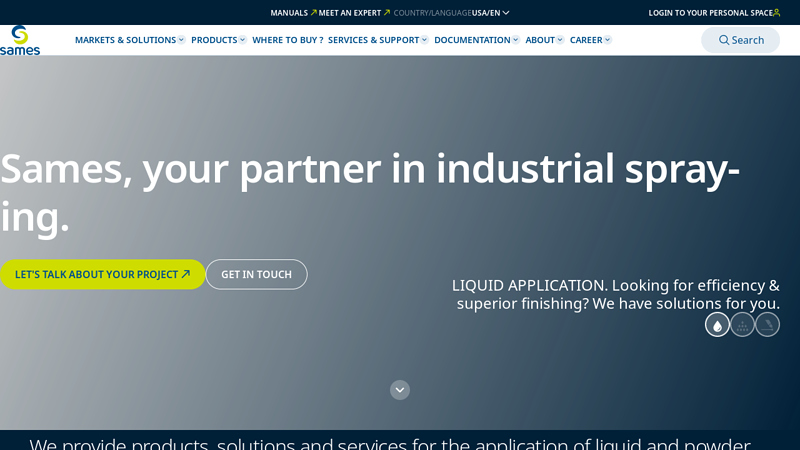Viewport: 800px width, 450px height.
Task: Click Login to Your Personal Space link
Action: click(x=710, y=13)
